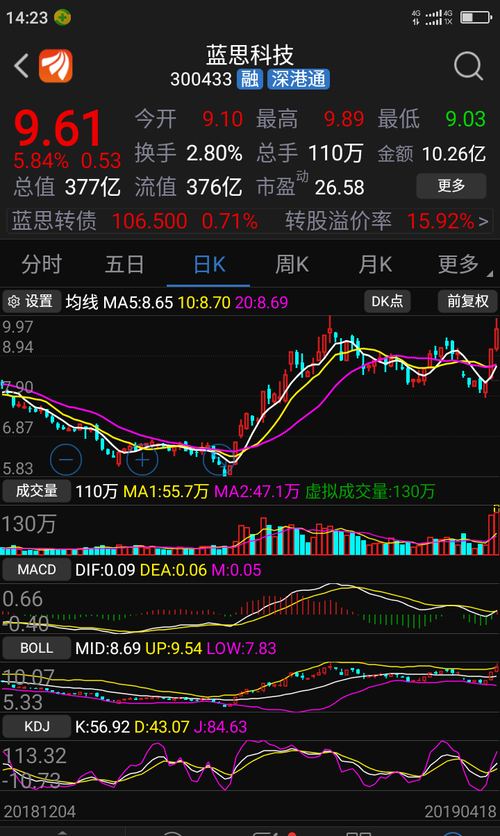Tap the K:56.92 KDJ value
500x836 pixels.
(102, 727)
